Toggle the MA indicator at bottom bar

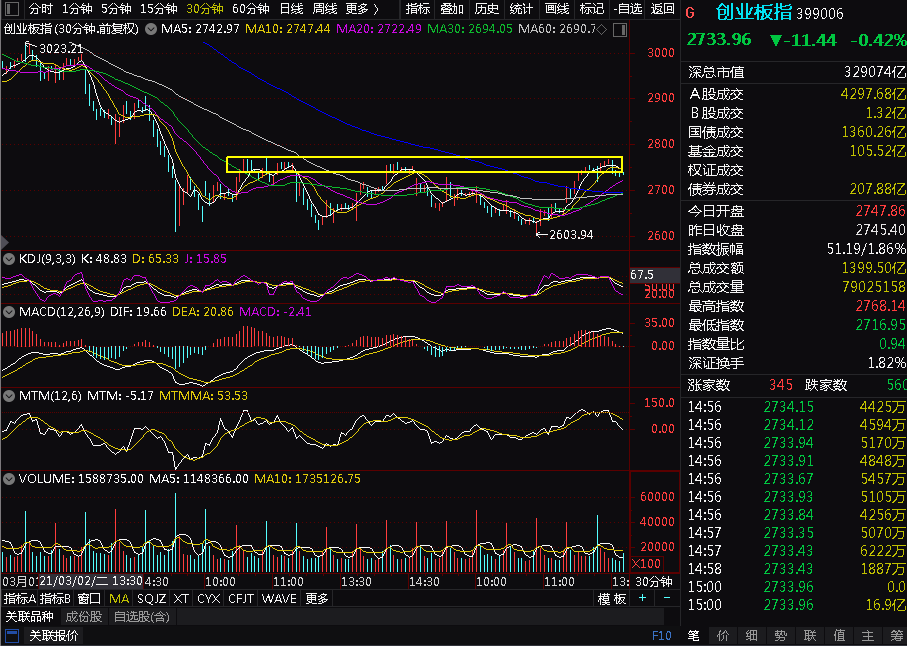(119, 599)
